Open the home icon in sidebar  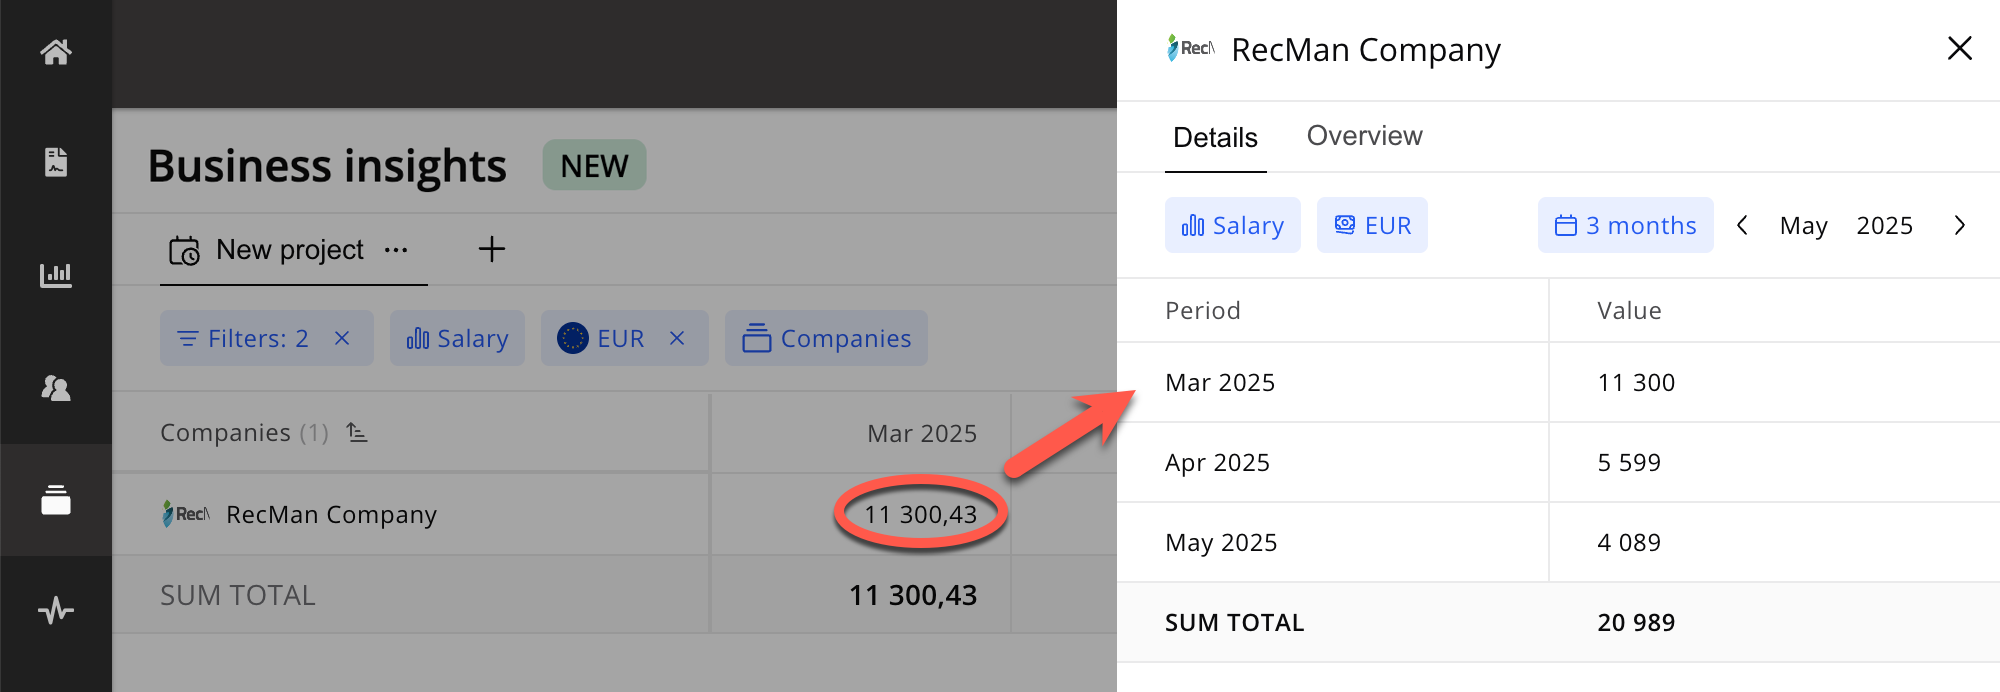[x=56, y=52]
